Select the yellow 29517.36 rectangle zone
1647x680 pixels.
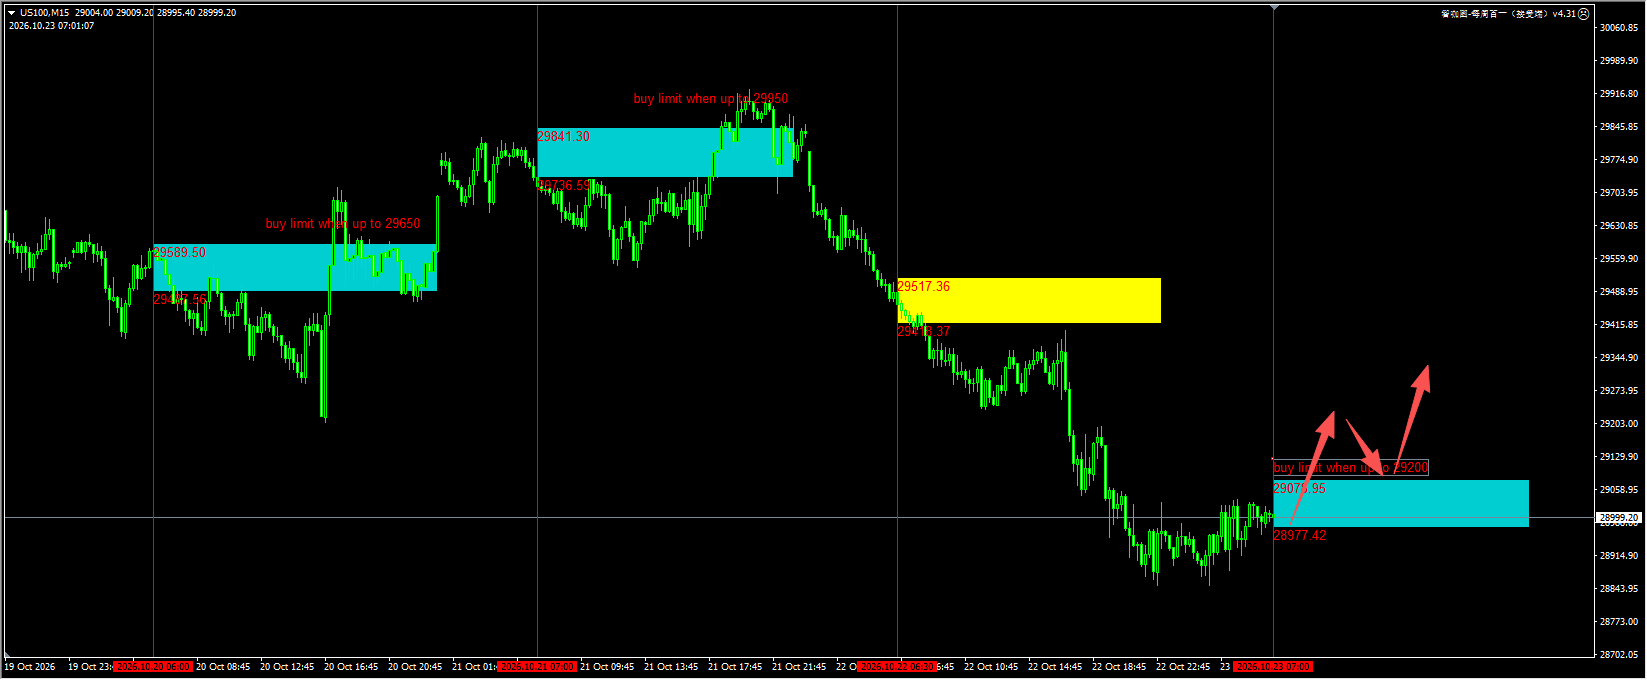click(1029, 300)
